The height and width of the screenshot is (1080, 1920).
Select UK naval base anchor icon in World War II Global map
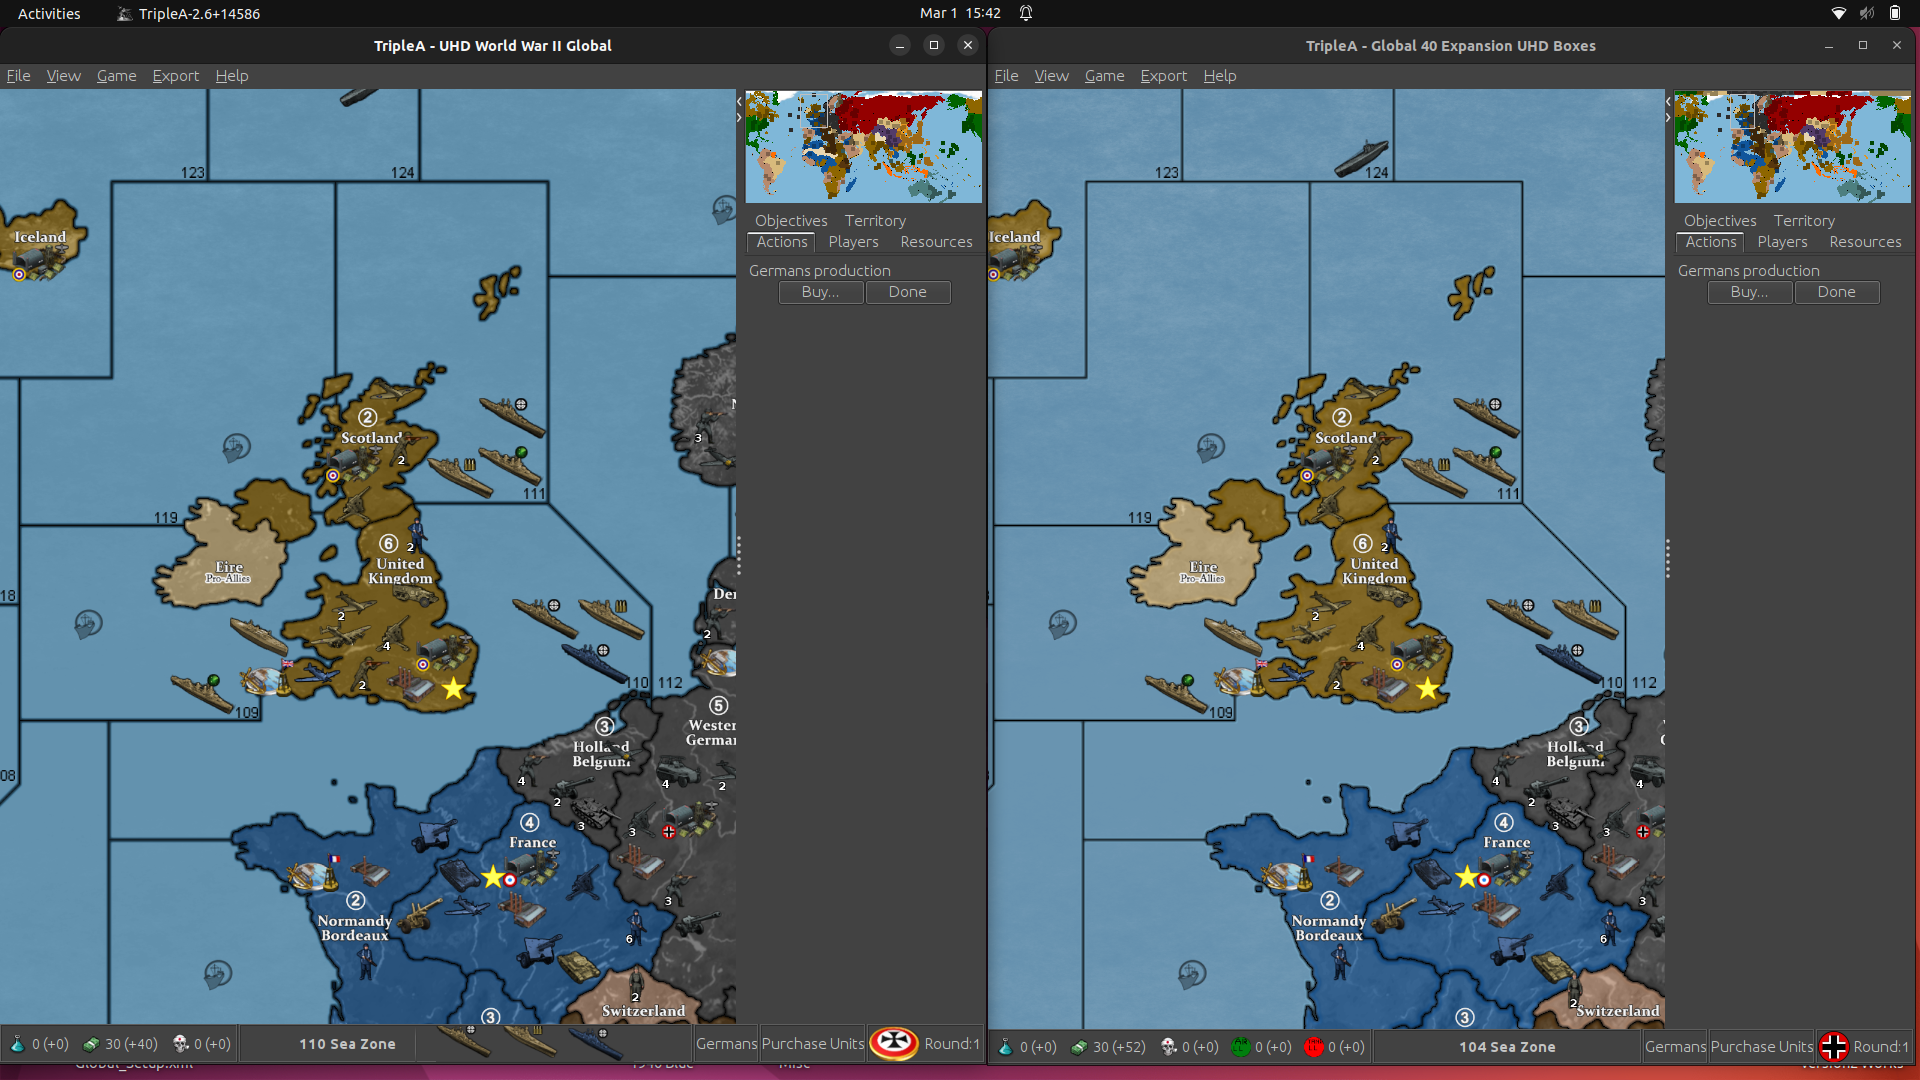point(264,682)
